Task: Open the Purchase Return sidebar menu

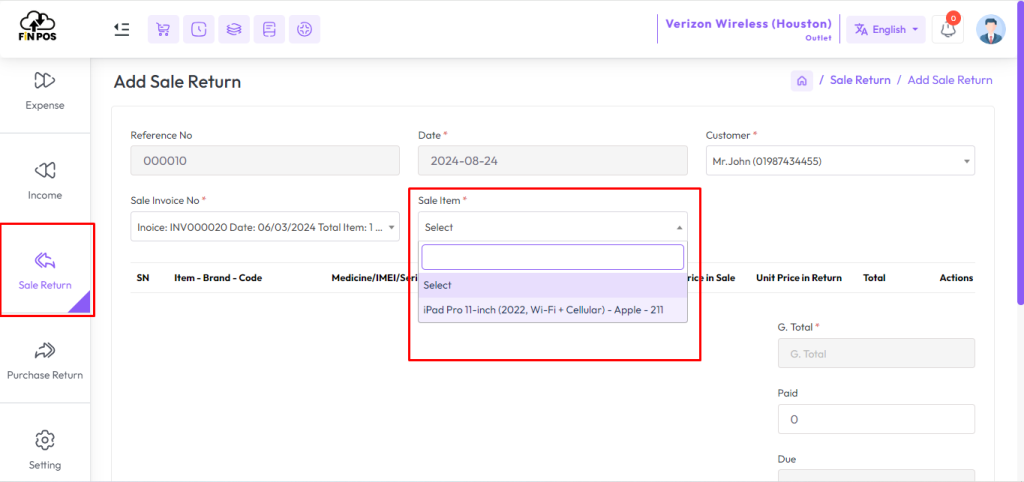Action: (x=44, y=361)
